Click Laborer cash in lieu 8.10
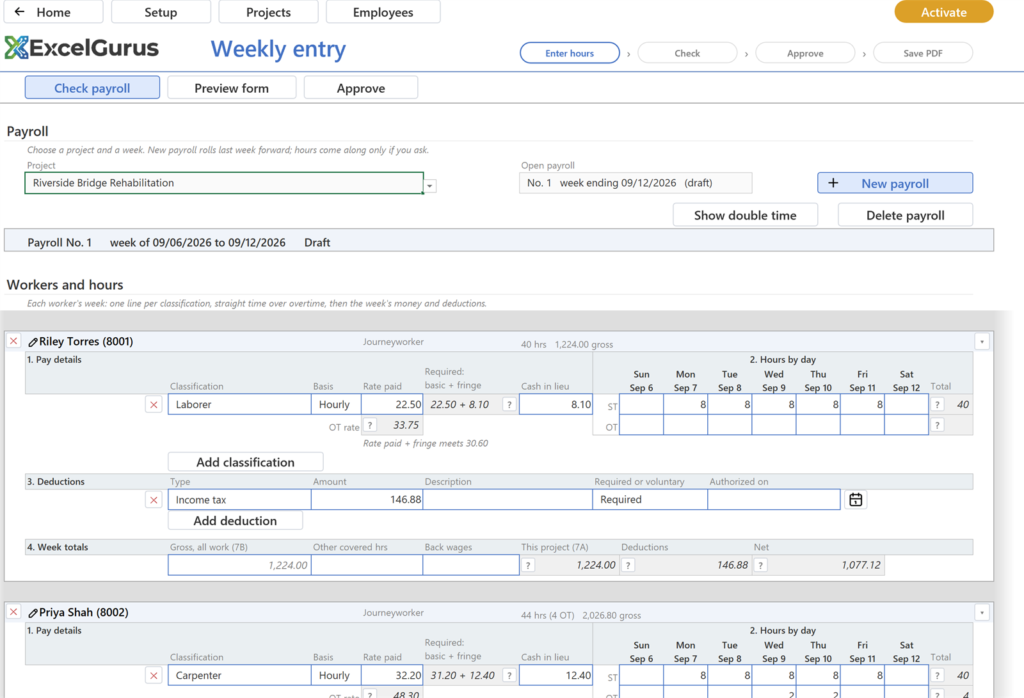 [556, 405]
